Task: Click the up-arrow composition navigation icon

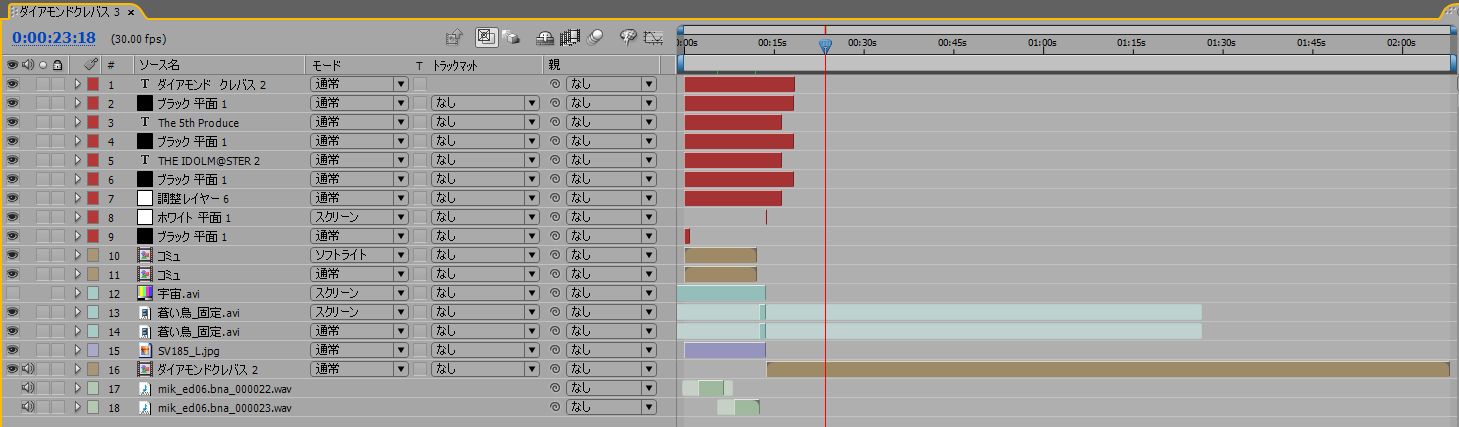Action: tap(454, 38)
